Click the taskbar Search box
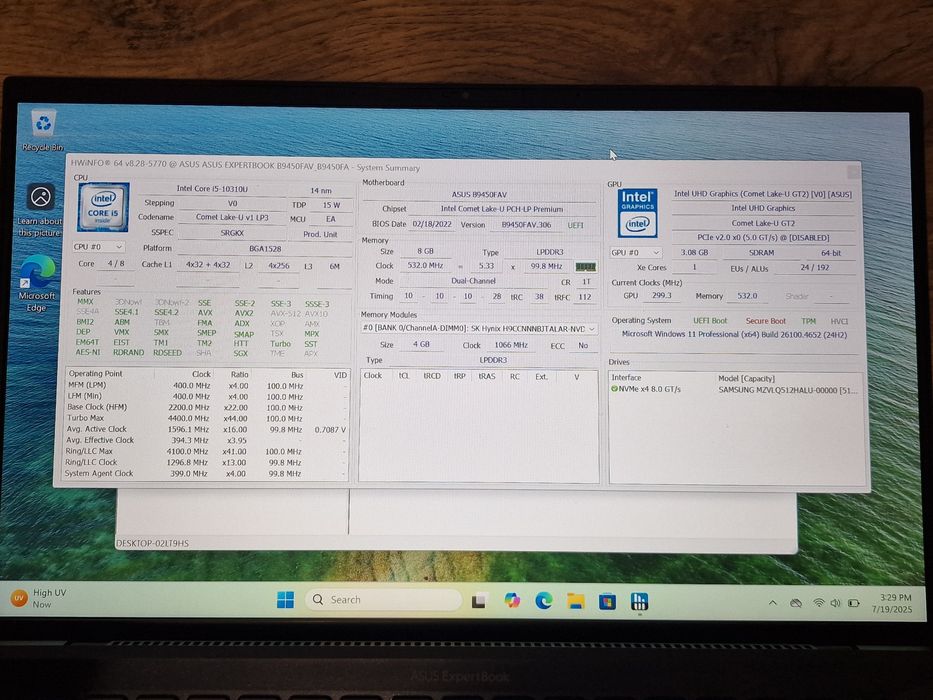The height and width of the screenshot is (700, 933). coord(384,599)
